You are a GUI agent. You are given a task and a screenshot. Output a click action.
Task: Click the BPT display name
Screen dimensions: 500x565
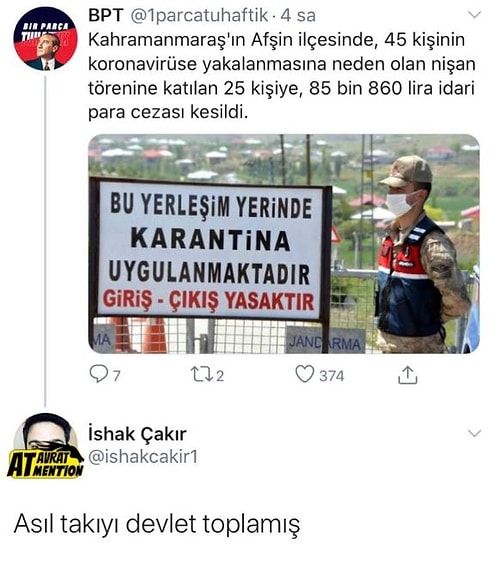click(x=106, y=15)
